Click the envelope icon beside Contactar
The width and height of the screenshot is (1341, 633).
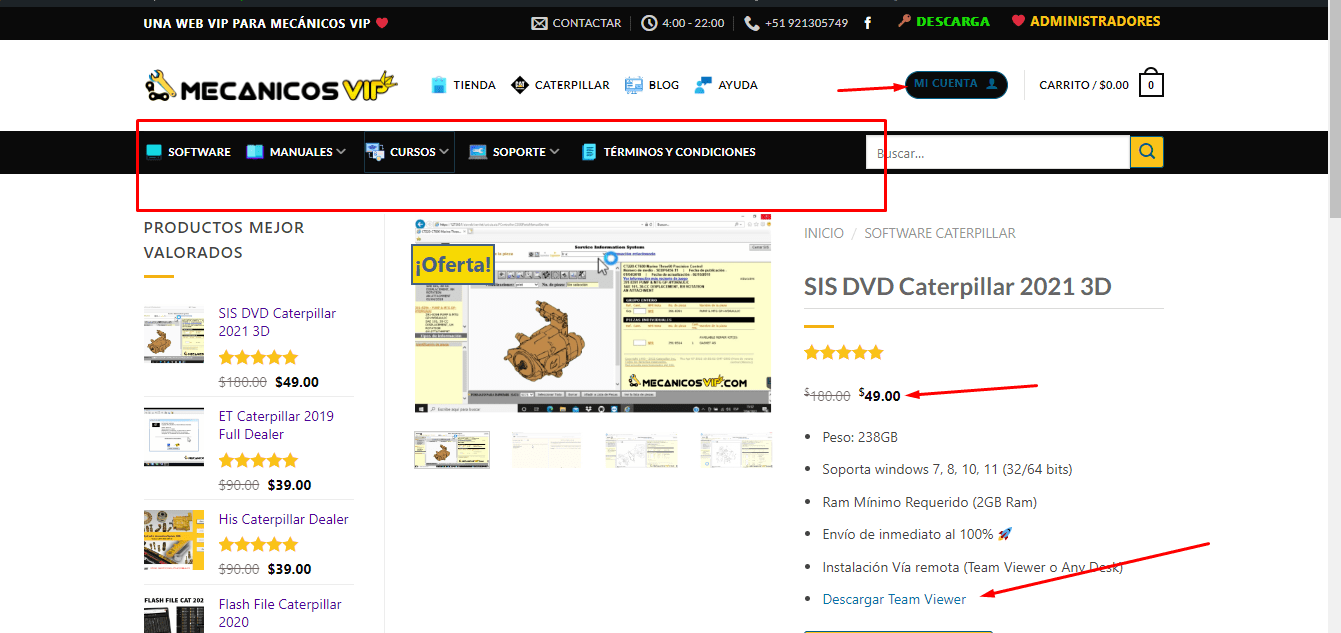(x=539, y=23)
